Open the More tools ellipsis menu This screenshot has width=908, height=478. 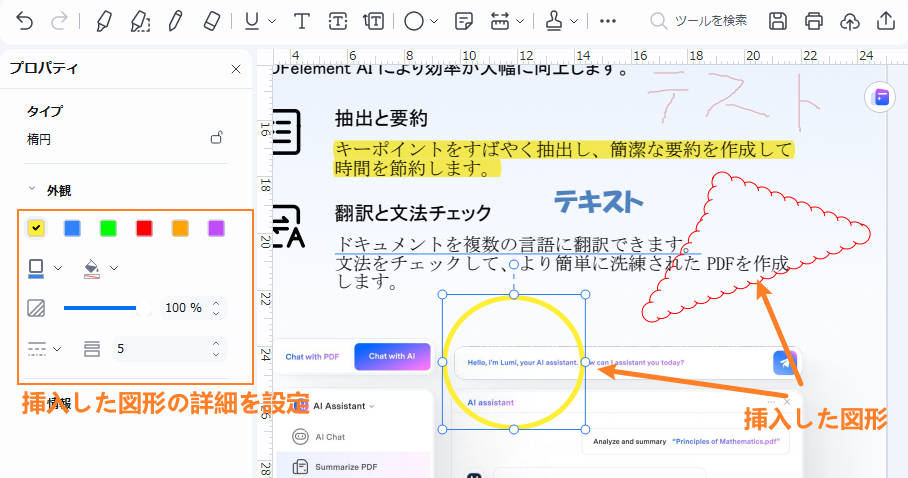coord(607,21)
